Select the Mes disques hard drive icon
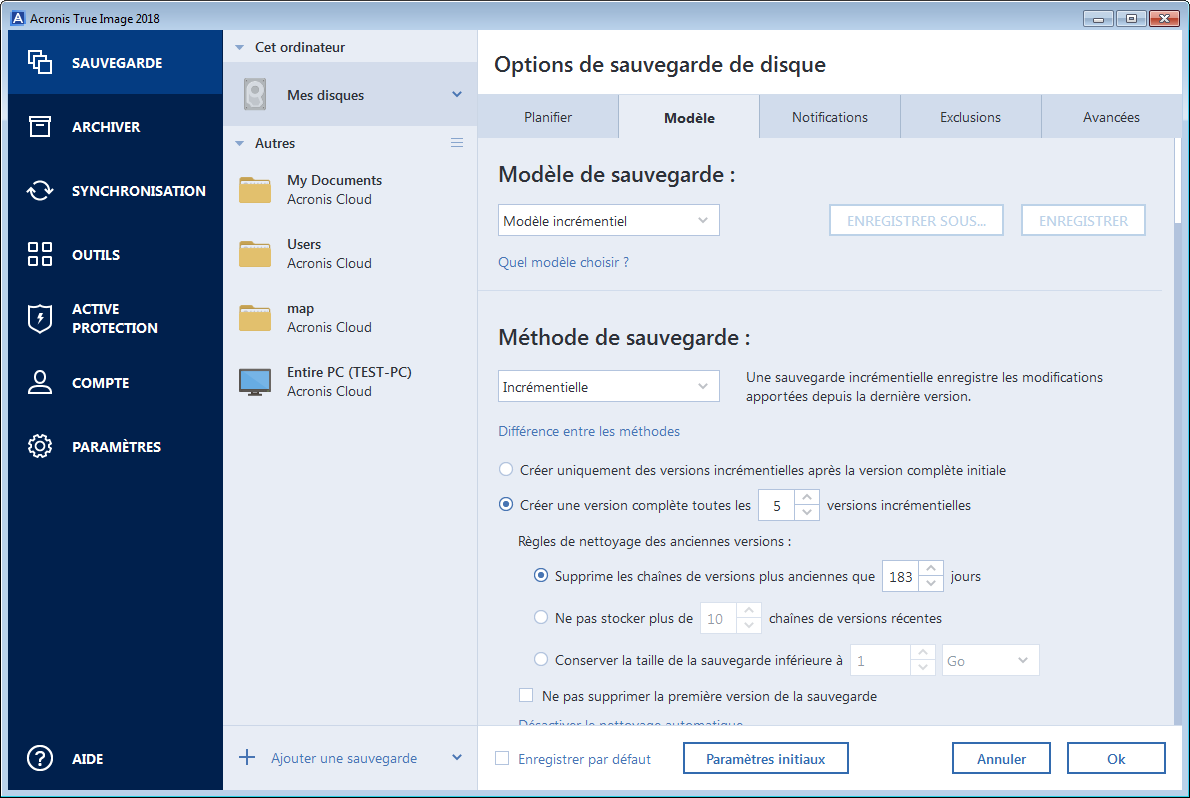This screenshot has height=798, width=1190. (255, 95)
